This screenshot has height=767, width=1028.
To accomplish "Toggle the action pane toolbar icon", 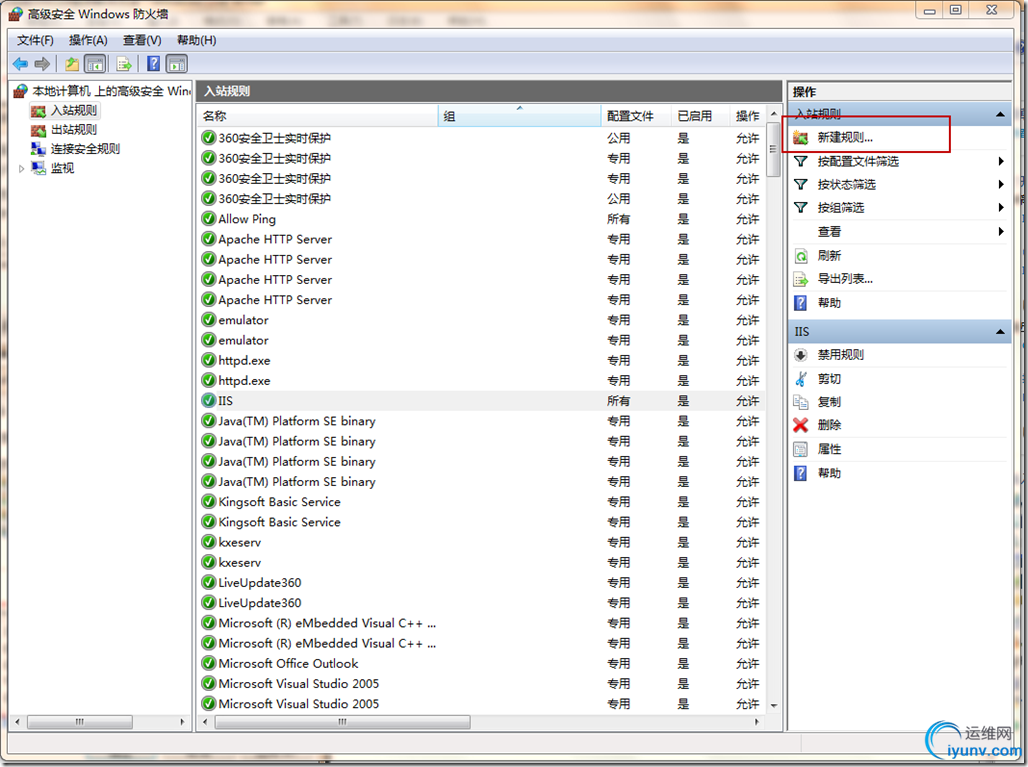I will click(177, 64).
